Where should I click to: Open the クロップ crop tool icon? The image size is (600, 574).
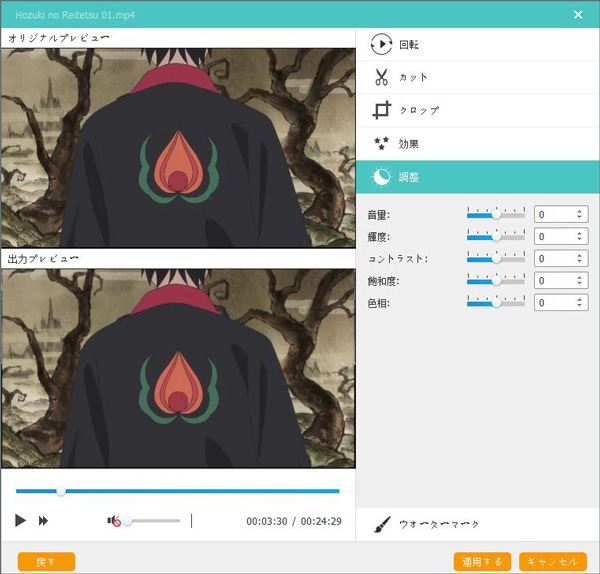click(x=381, y=111)
